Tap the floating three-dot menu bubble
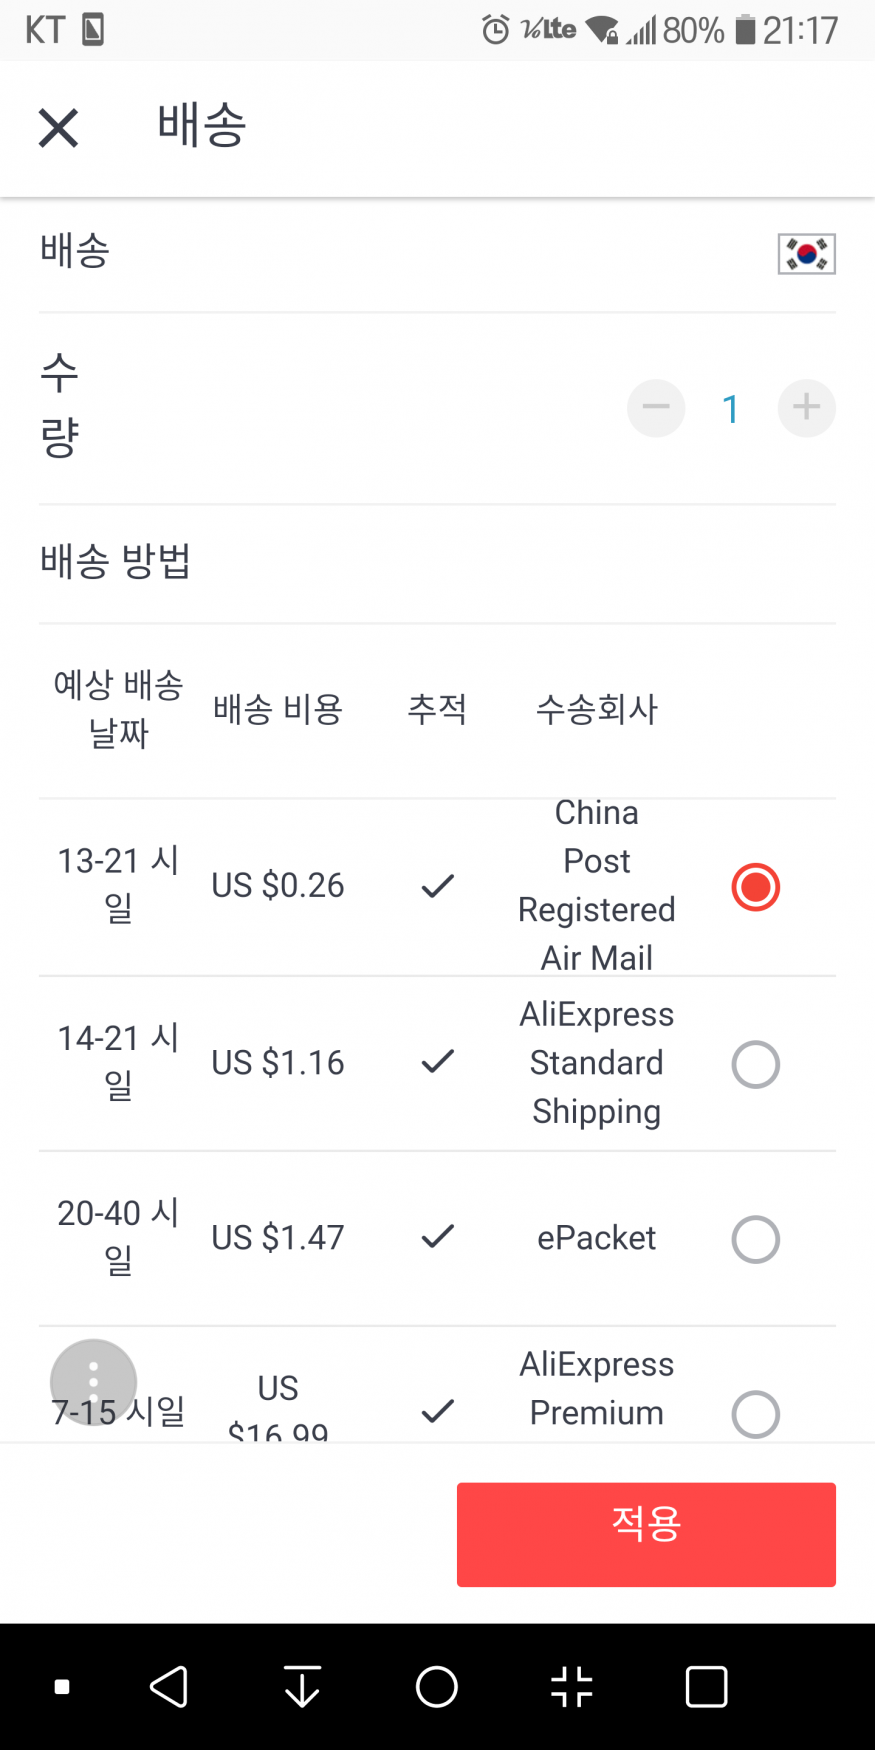This screenshot has height=1750, width=875. (x=93, y=1382)
